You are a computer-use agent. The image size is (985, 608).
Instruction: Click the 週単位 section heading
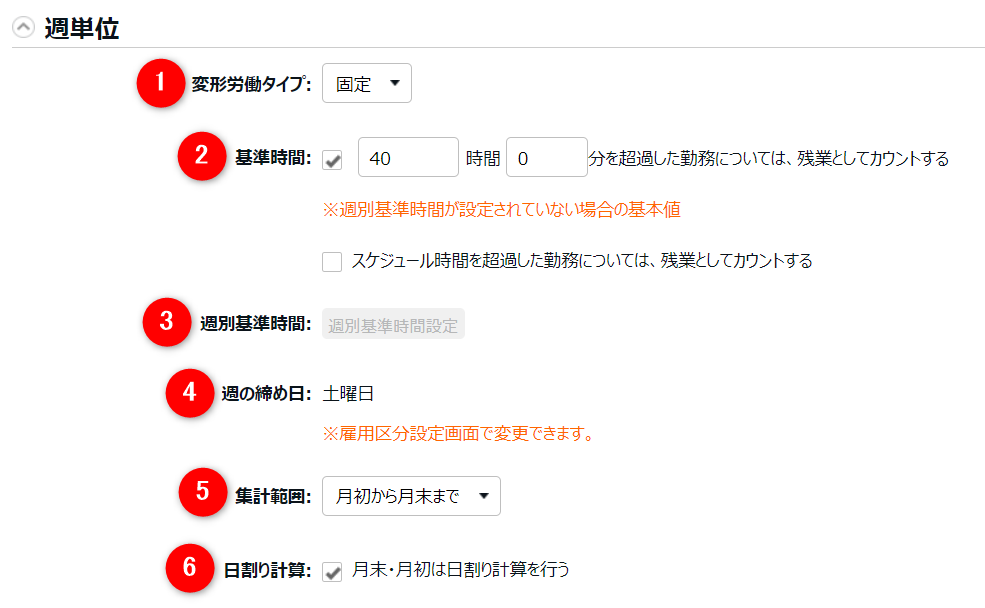coord(81,29)
